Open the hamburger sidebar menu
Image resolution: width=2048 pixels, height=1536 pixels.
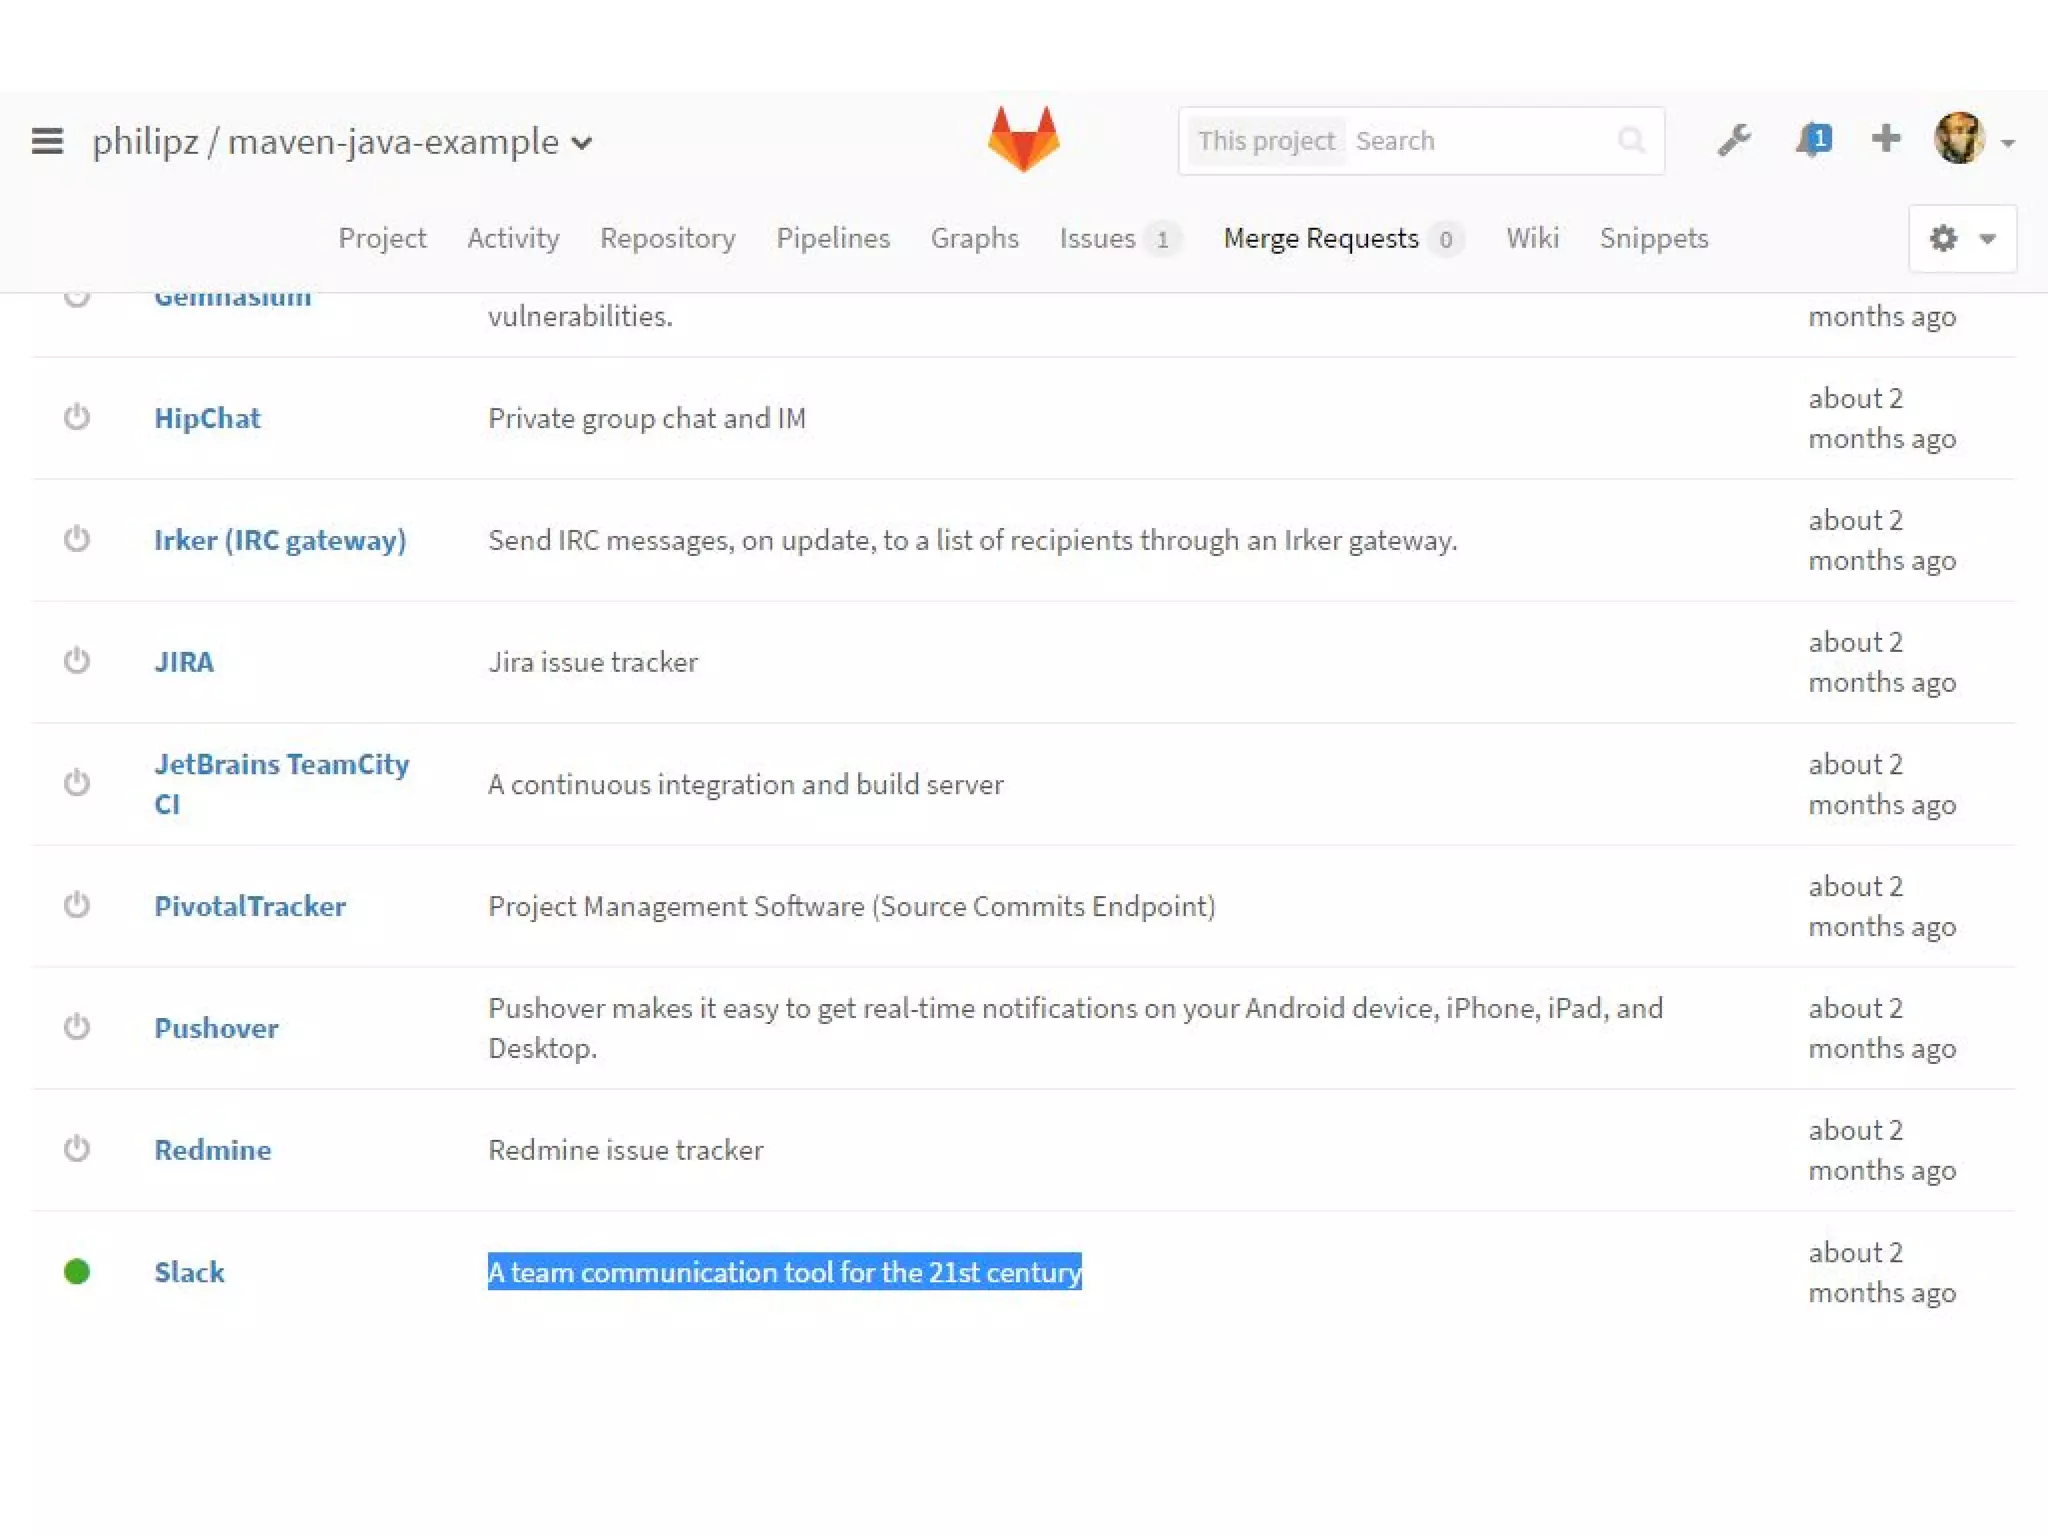click(47, 141)
